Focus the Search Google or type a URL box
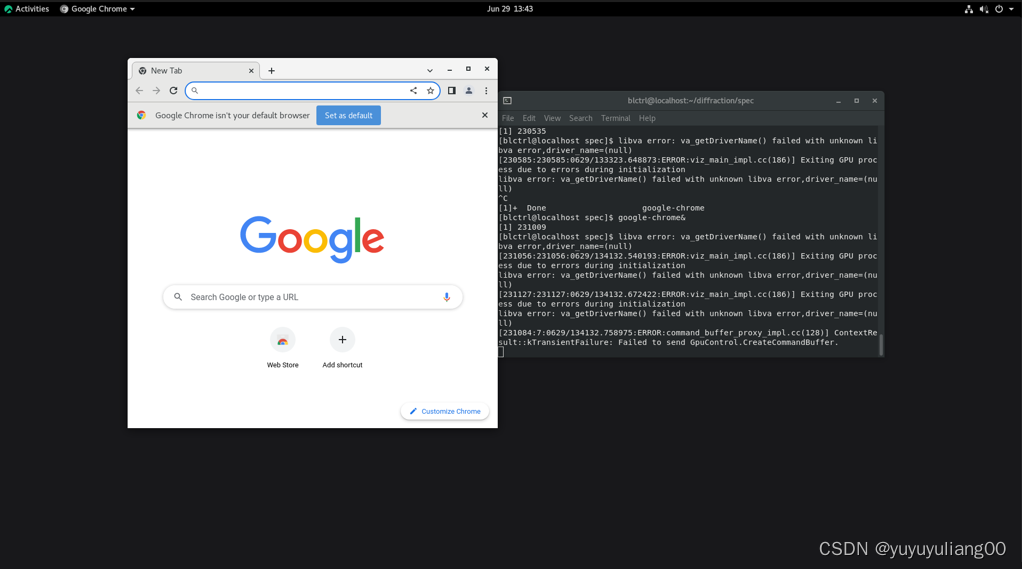Screen dimensions: 1022x569 (x=313, y=297)
